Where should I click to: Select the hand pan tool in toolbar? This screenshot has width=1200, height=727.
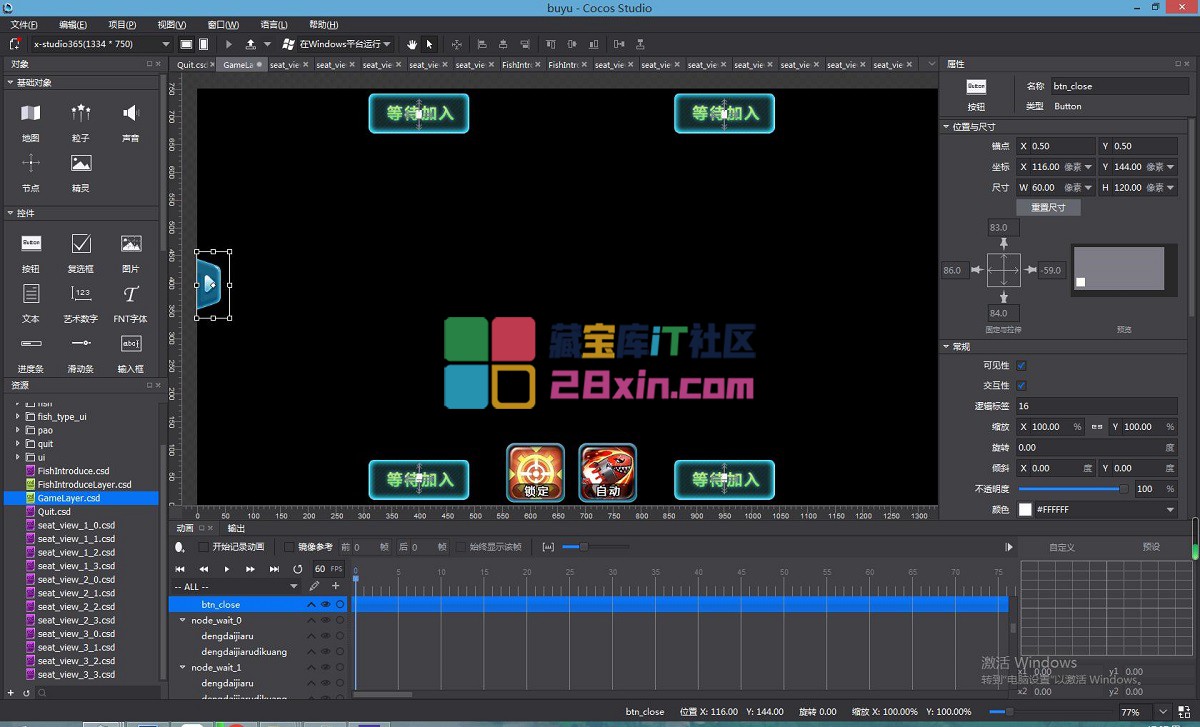tap(412, 44)
